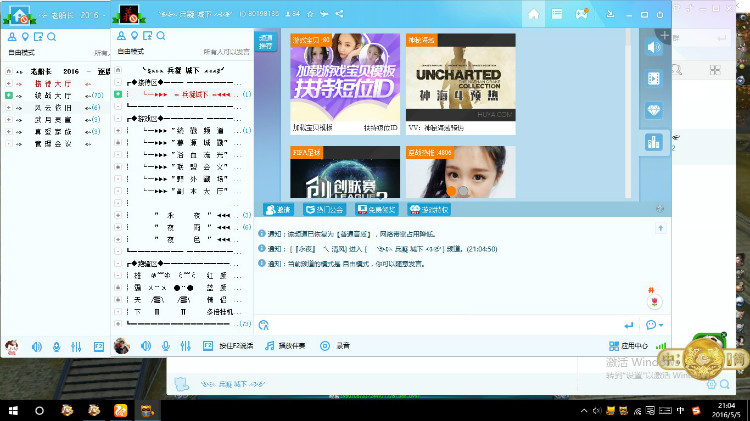Screen dimensions: 750x421
Task: Click the emoticon icon in chat input
Action: pyautogui.click(x=264, y=325)
